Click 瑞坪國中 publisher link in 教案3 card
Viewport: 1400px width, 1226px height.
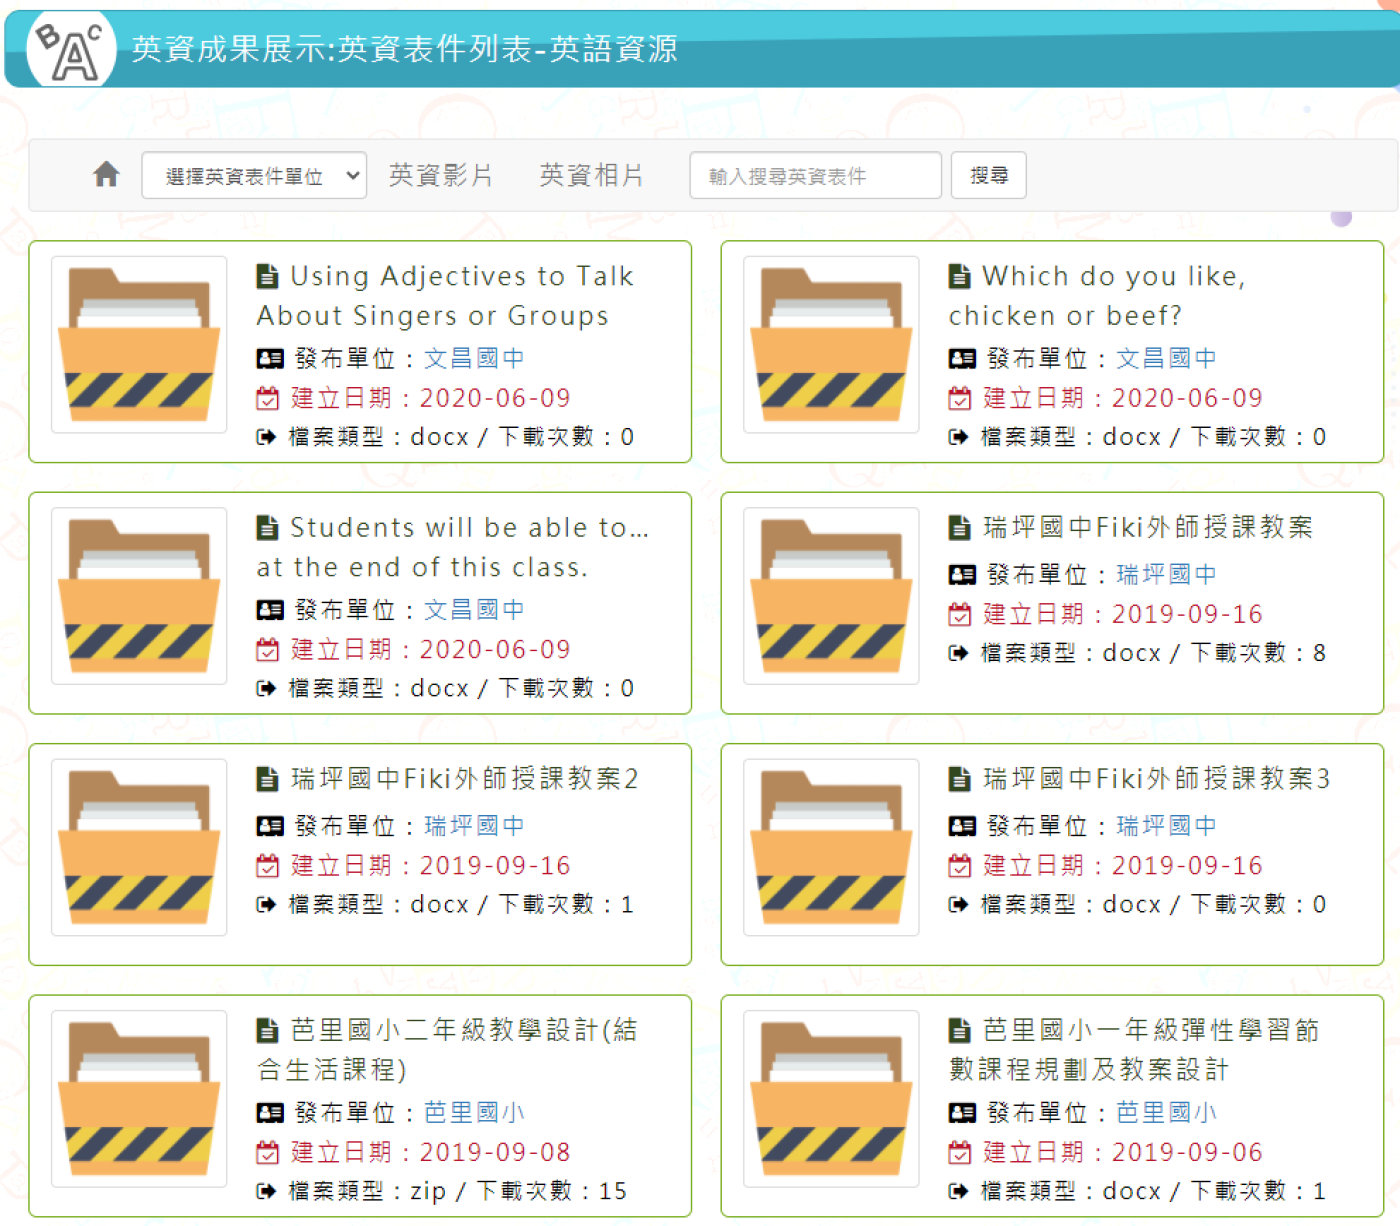tap(1166, 826)
